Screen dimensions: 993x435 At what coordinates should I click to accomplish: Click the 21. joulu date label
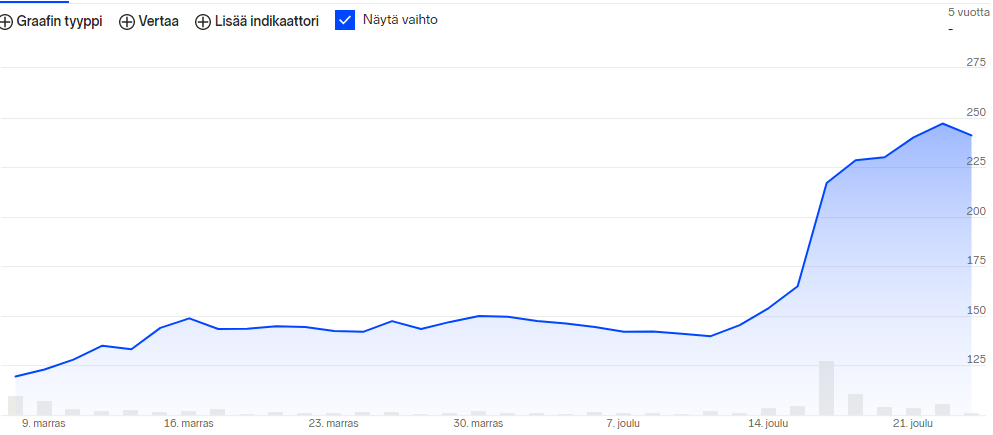[x=913, y=424]
